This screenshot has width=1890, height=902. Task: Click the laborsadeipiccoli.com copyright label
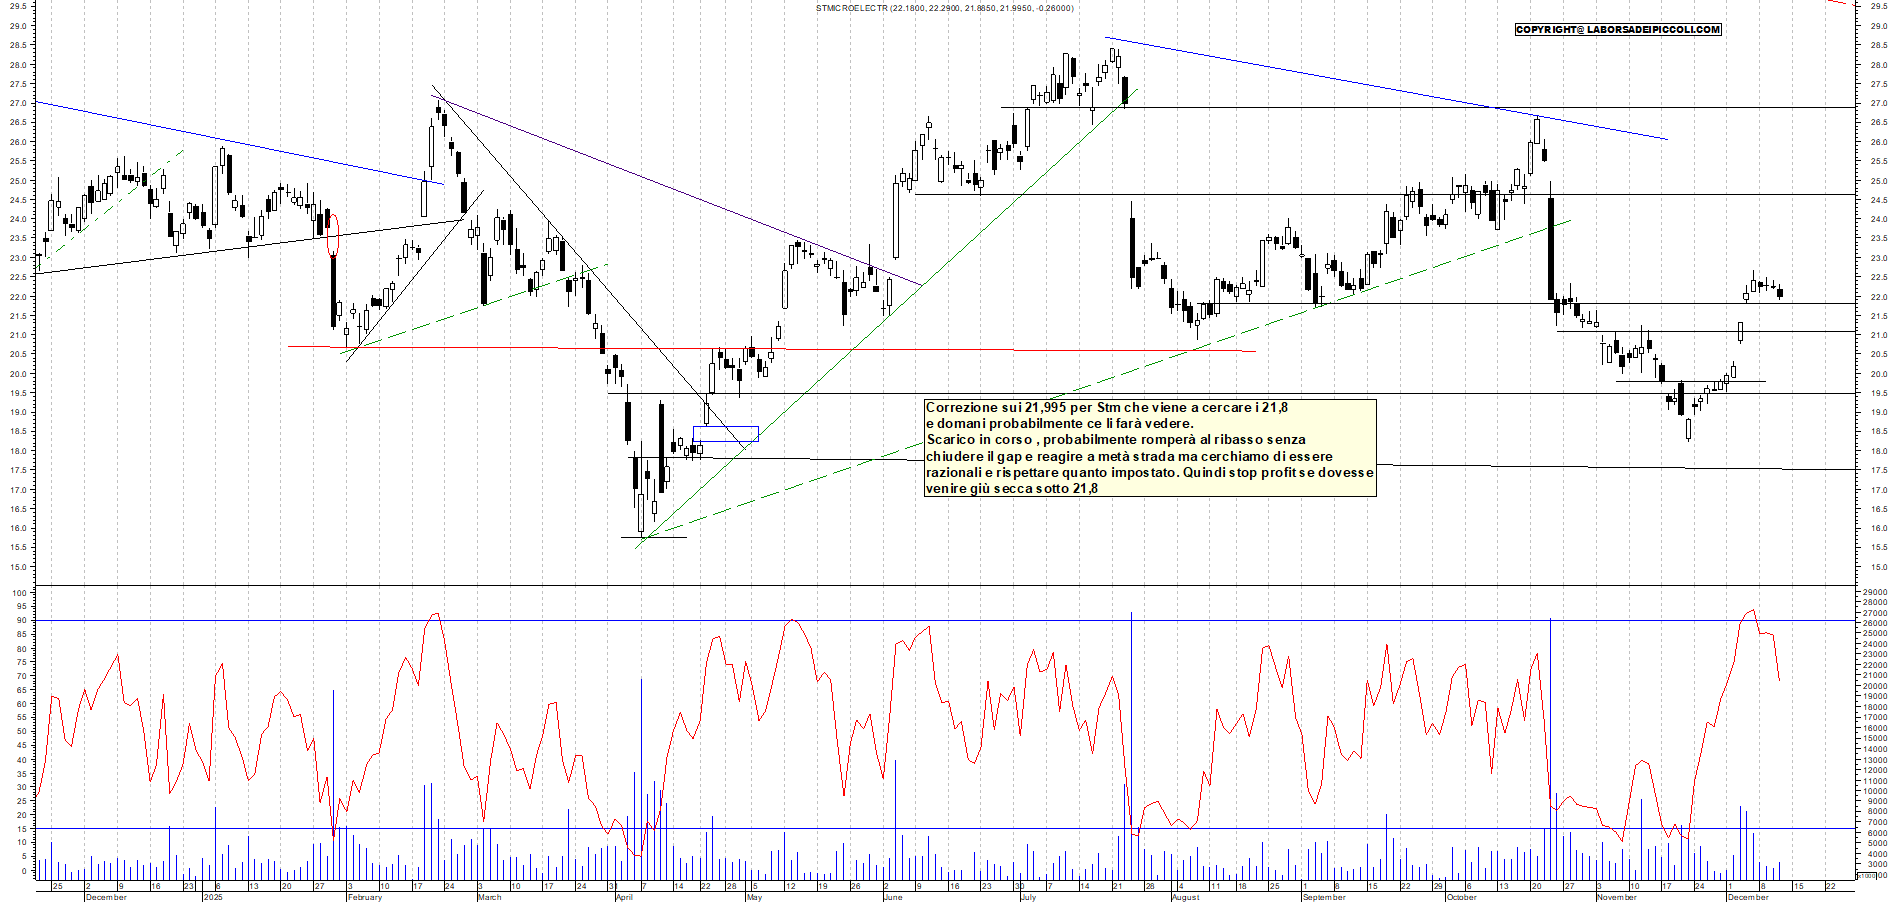tap(1617, 30)
